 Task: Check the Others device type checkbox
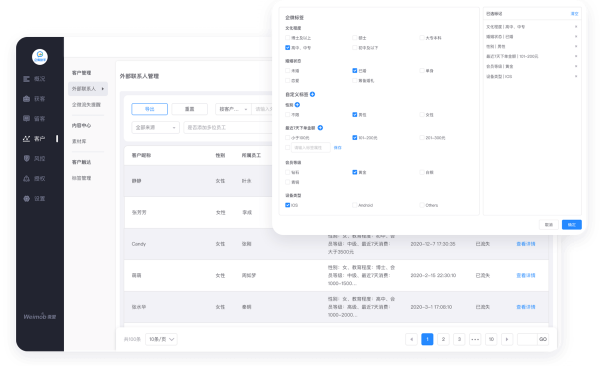pyautogui.click(x=422, y=205)
